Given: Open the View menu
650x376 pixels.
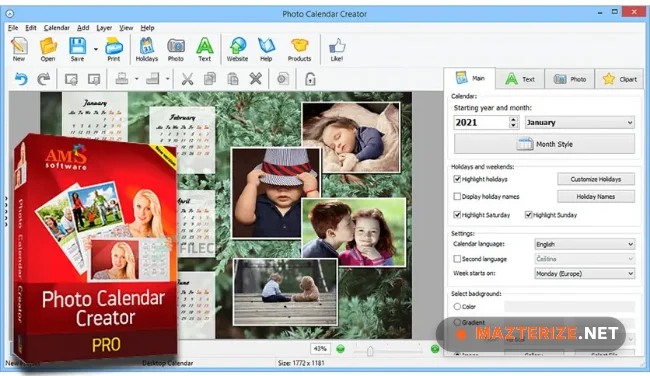Looking at the screenshot, I should [x=126, y=28].
